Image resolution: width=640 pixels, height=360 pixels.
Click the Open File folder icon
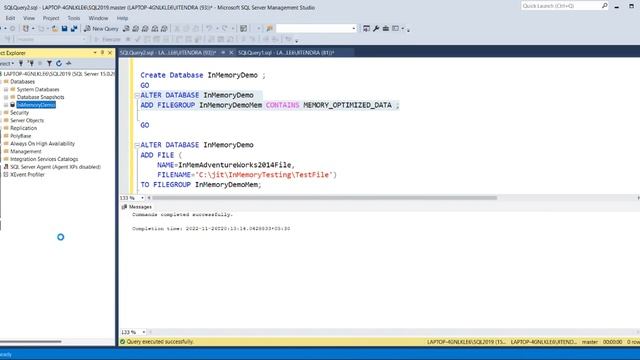[55, 29]
